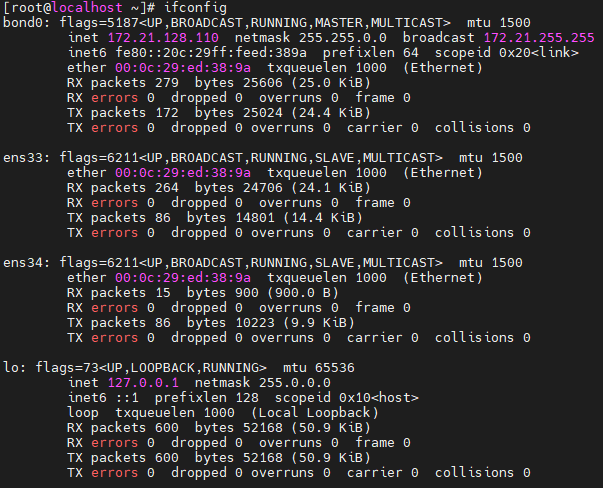Click '(Local Loopback)' text
Screen dimensions: 603x488
coord(315,413)
